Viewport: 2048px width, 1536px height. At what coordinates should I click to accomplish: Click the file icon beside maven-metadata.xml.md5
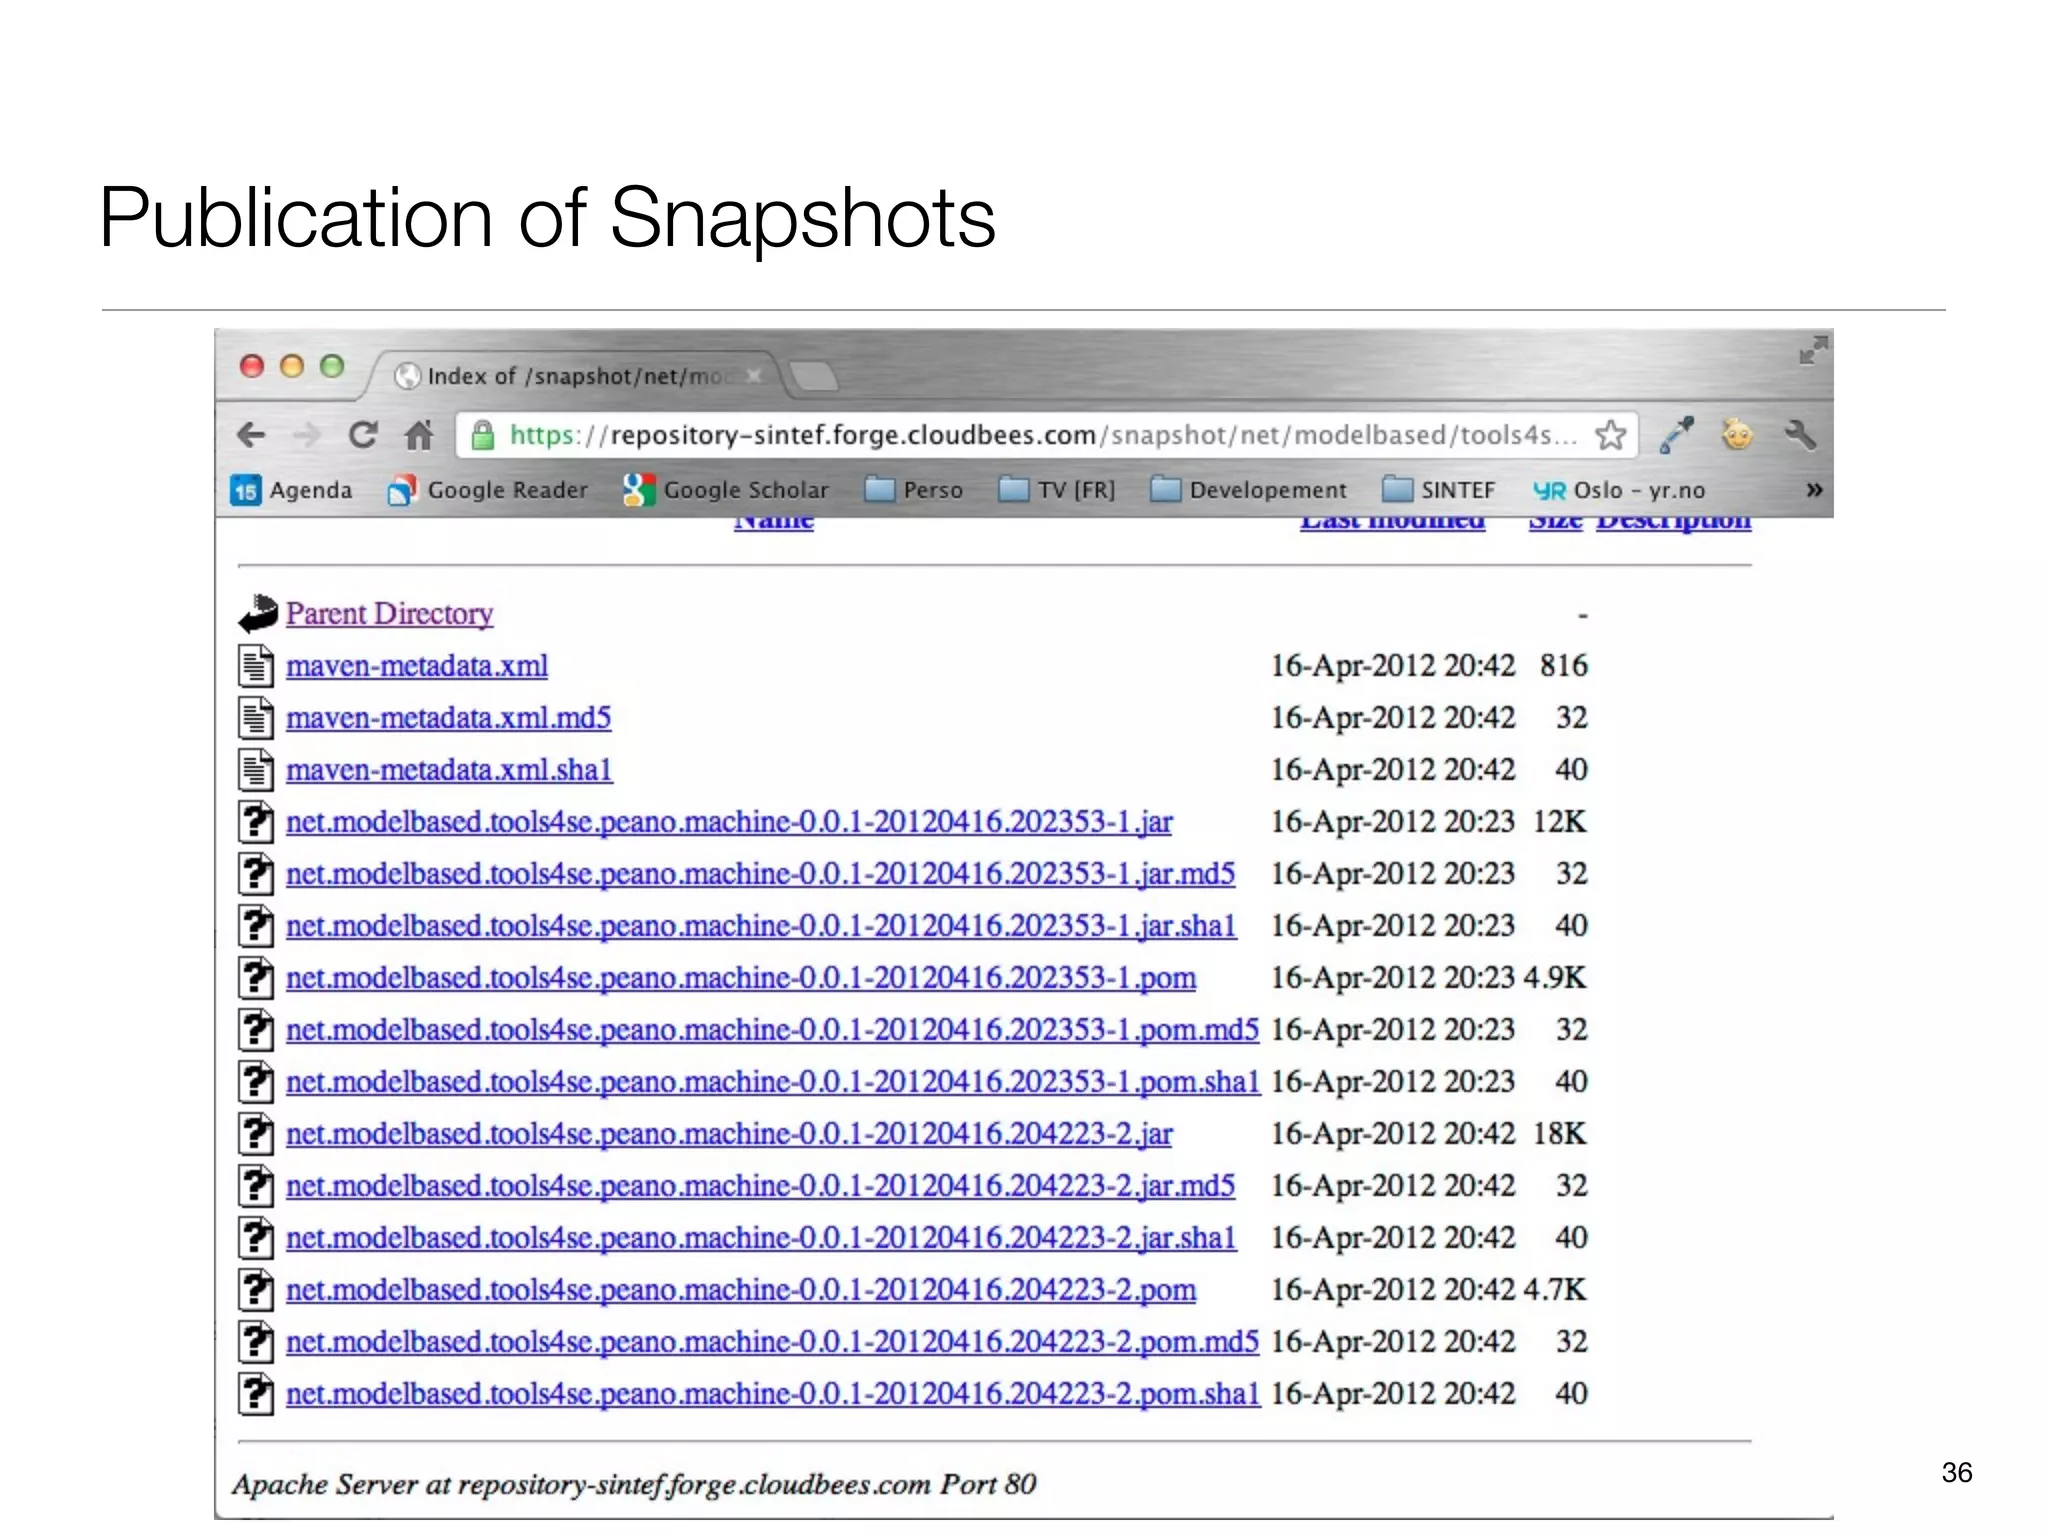(x=256, y=718)
